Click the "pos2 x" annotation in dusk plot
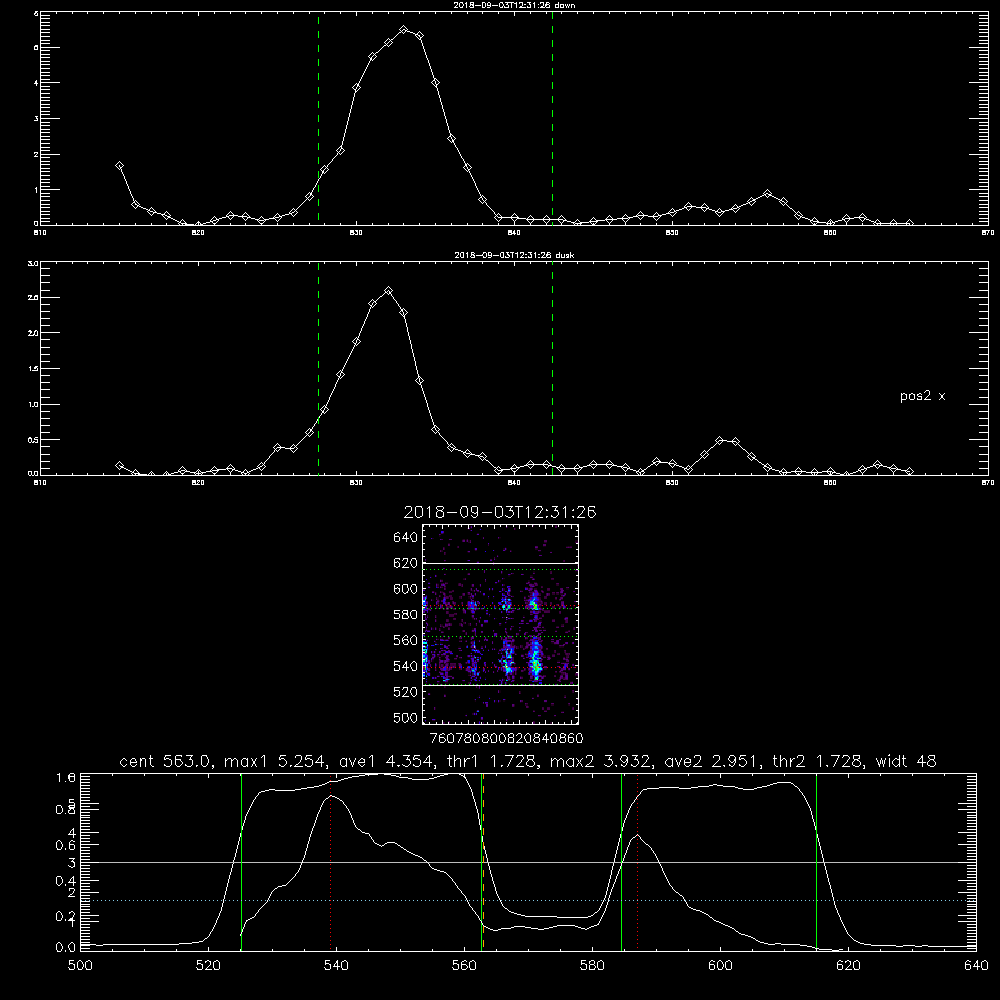This screenshot has height=1000, width=1000. tap(922, 396)
